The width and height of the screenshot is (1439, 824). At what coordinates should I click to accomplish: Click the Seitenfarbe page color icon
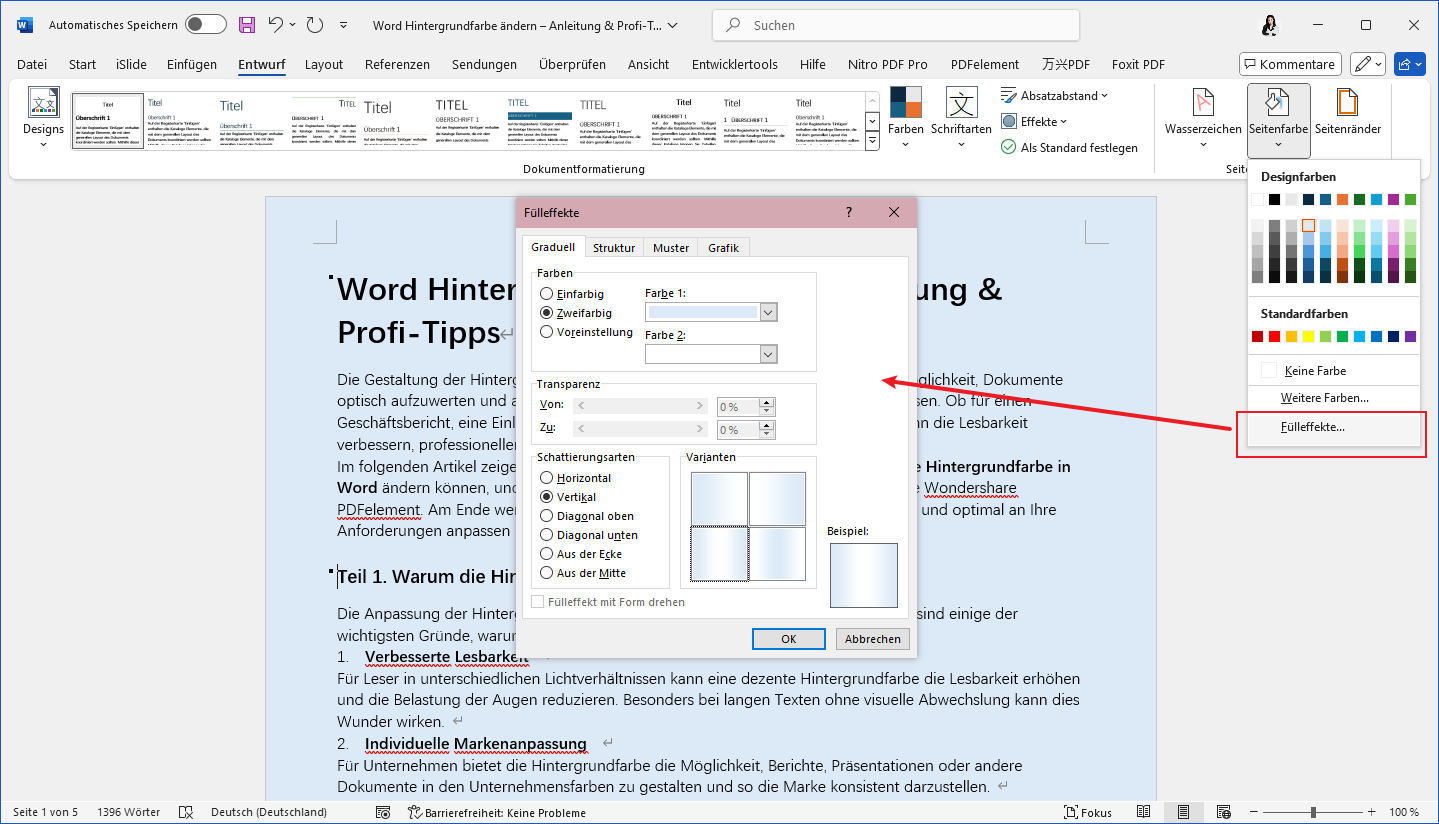[x=1278, y=103]
